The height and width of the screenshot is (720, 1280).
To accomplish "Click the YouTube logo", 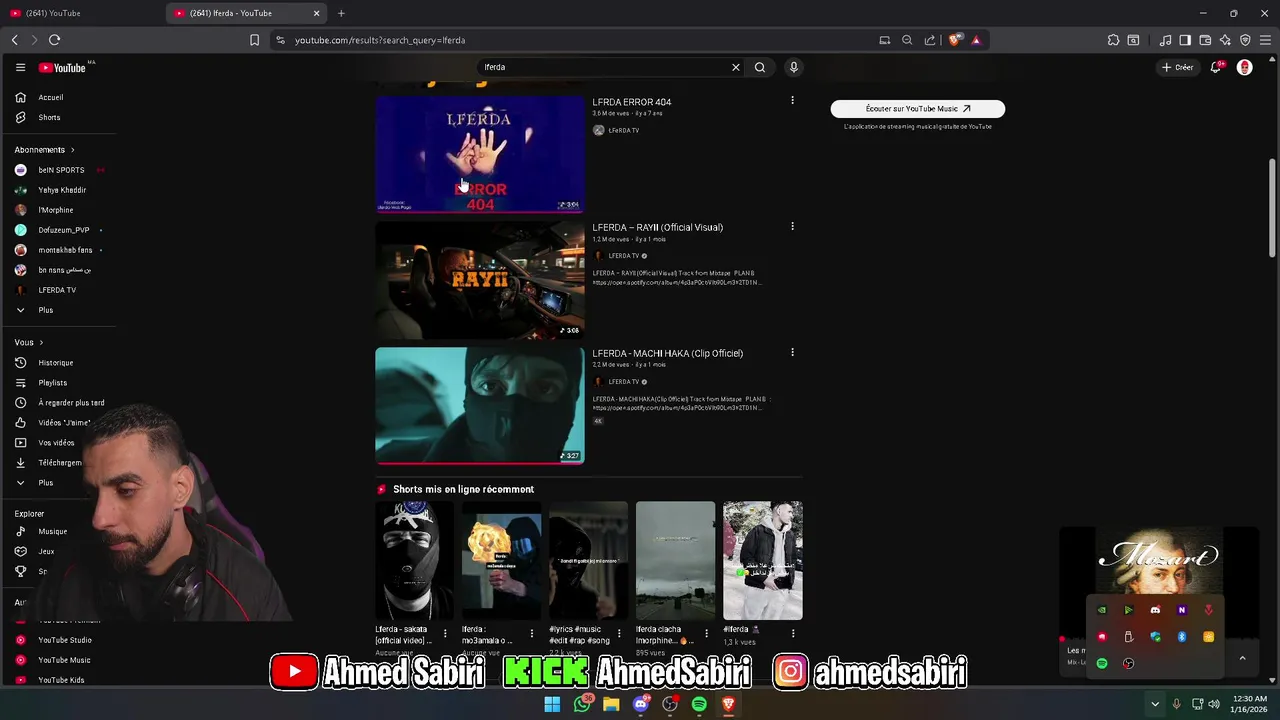I will coord(63,67).
